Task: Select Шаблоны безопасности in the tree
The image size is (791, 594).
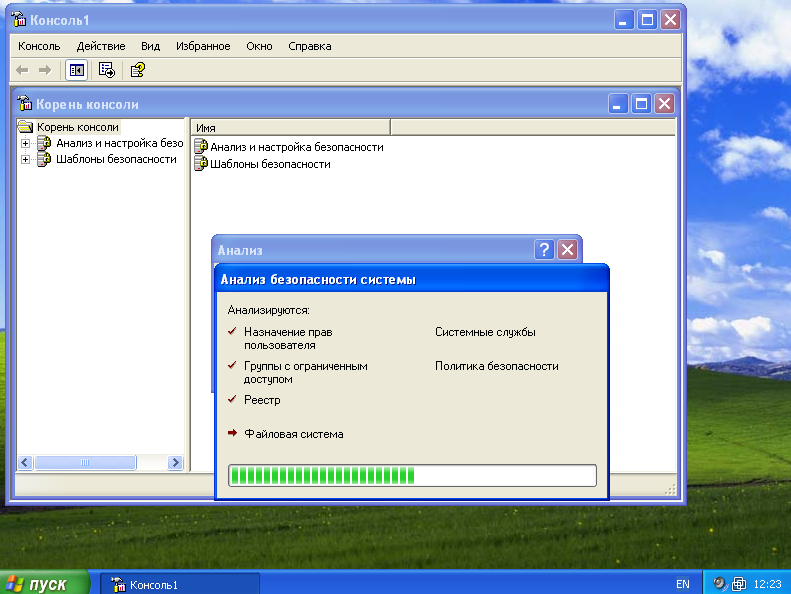Action: tap(116, 159)
